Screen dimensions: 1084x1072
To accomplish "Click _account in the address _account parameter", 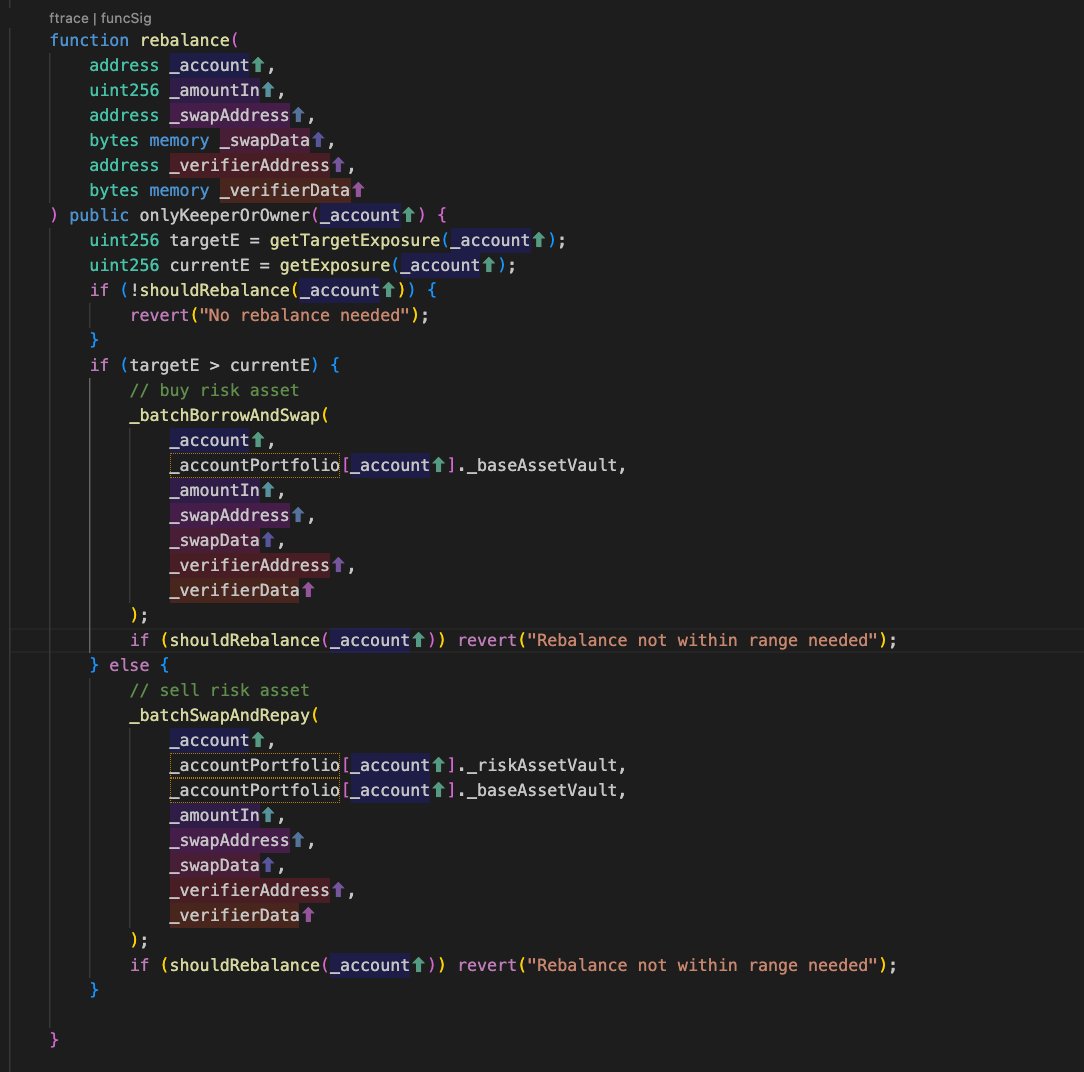I will pos(209,65).
